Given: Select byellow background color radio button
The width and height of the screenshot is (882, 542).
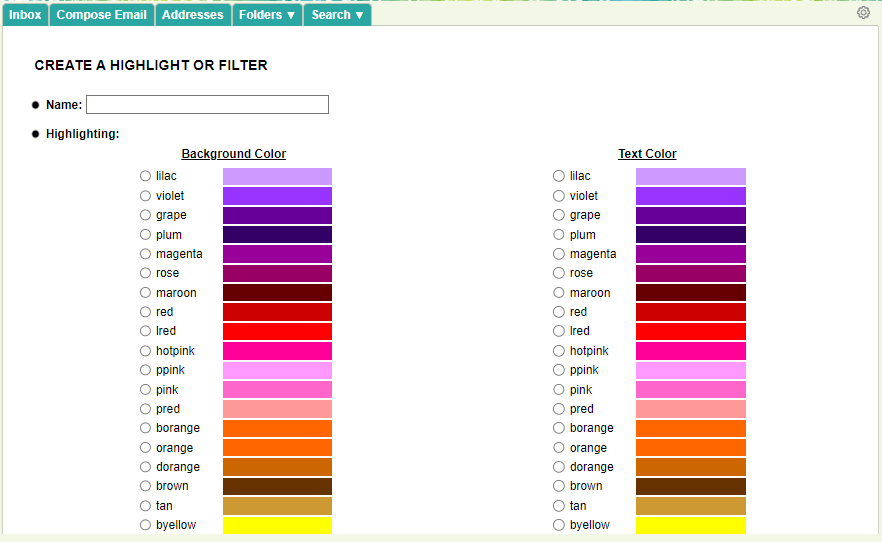Looking at the screenshot, I should pos(146,525).
